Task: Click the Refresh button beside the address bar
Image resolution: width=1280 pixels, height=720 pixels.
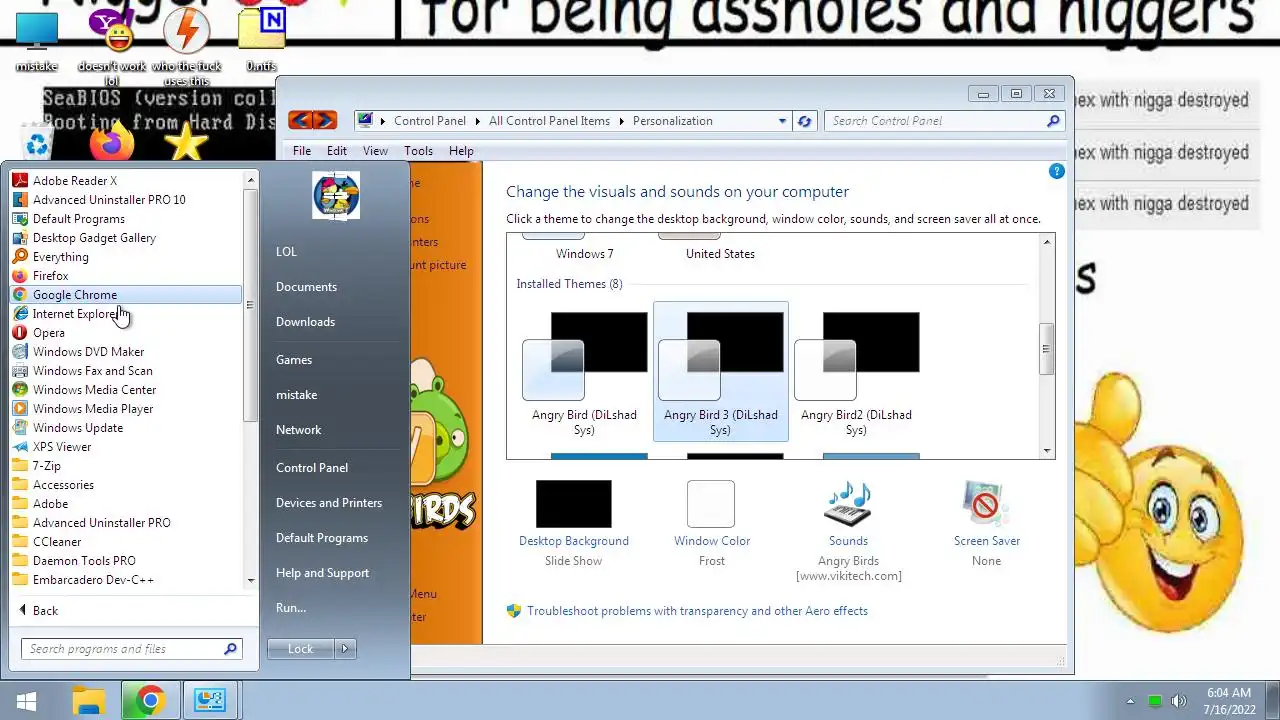Action: 804,121
